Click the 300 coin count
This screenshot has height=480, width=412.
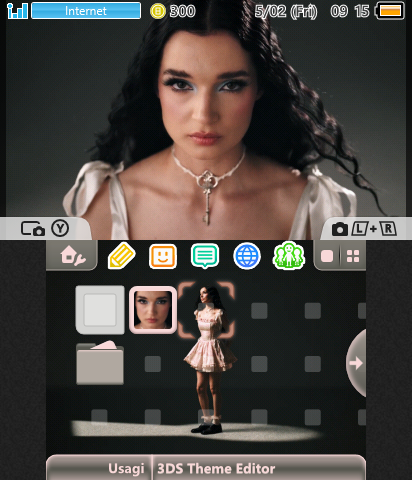pos(182,11)
